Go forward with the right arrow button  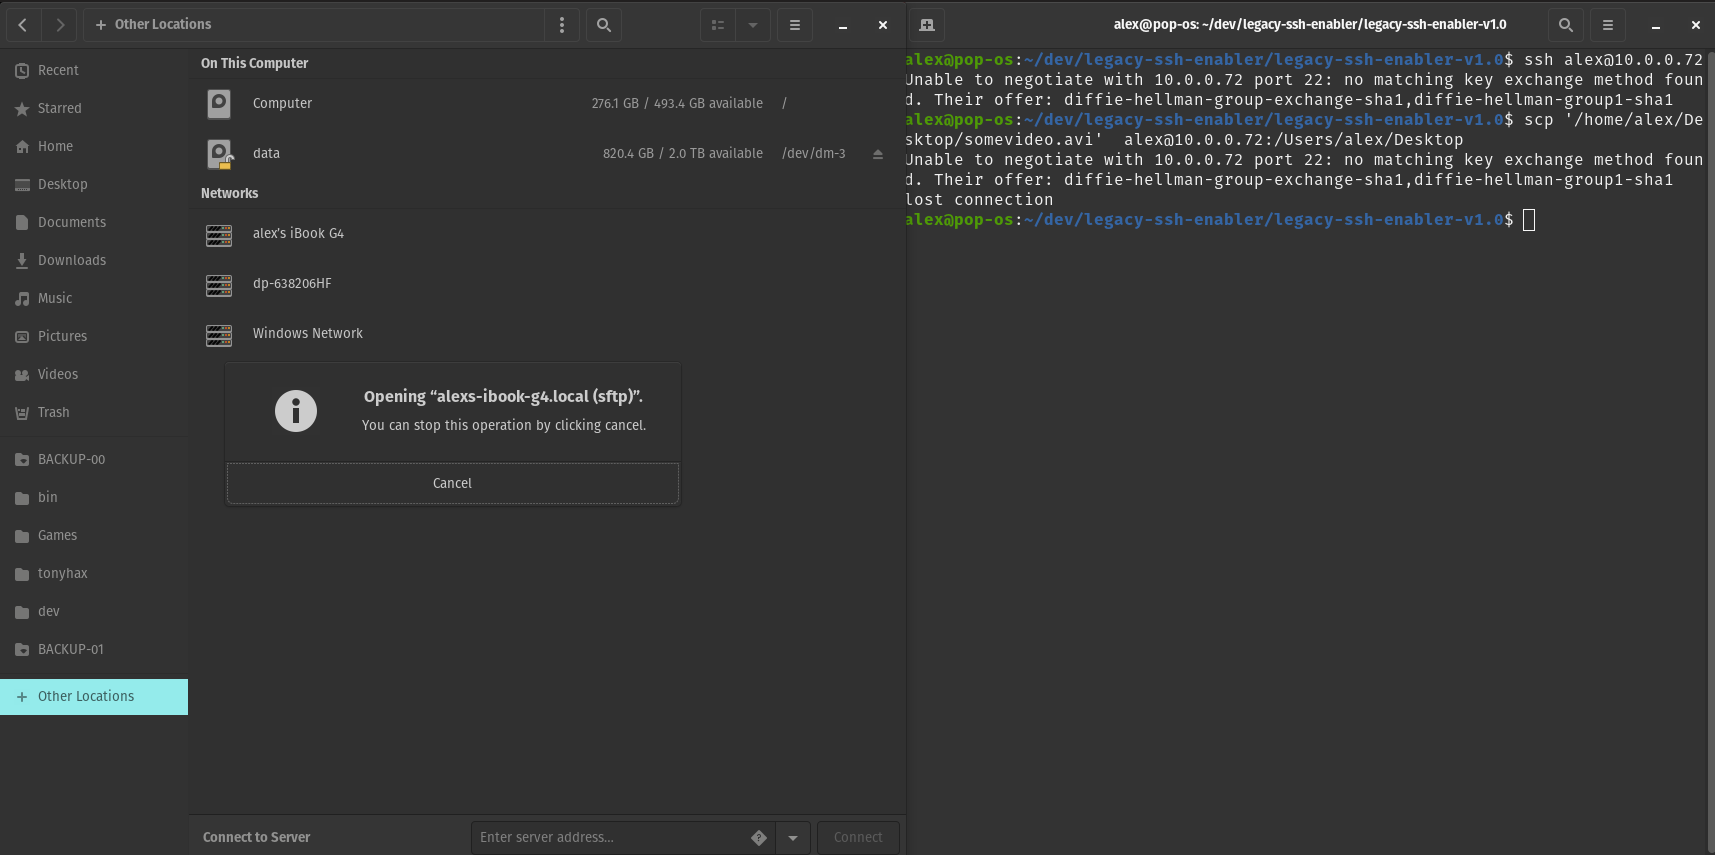60,25
